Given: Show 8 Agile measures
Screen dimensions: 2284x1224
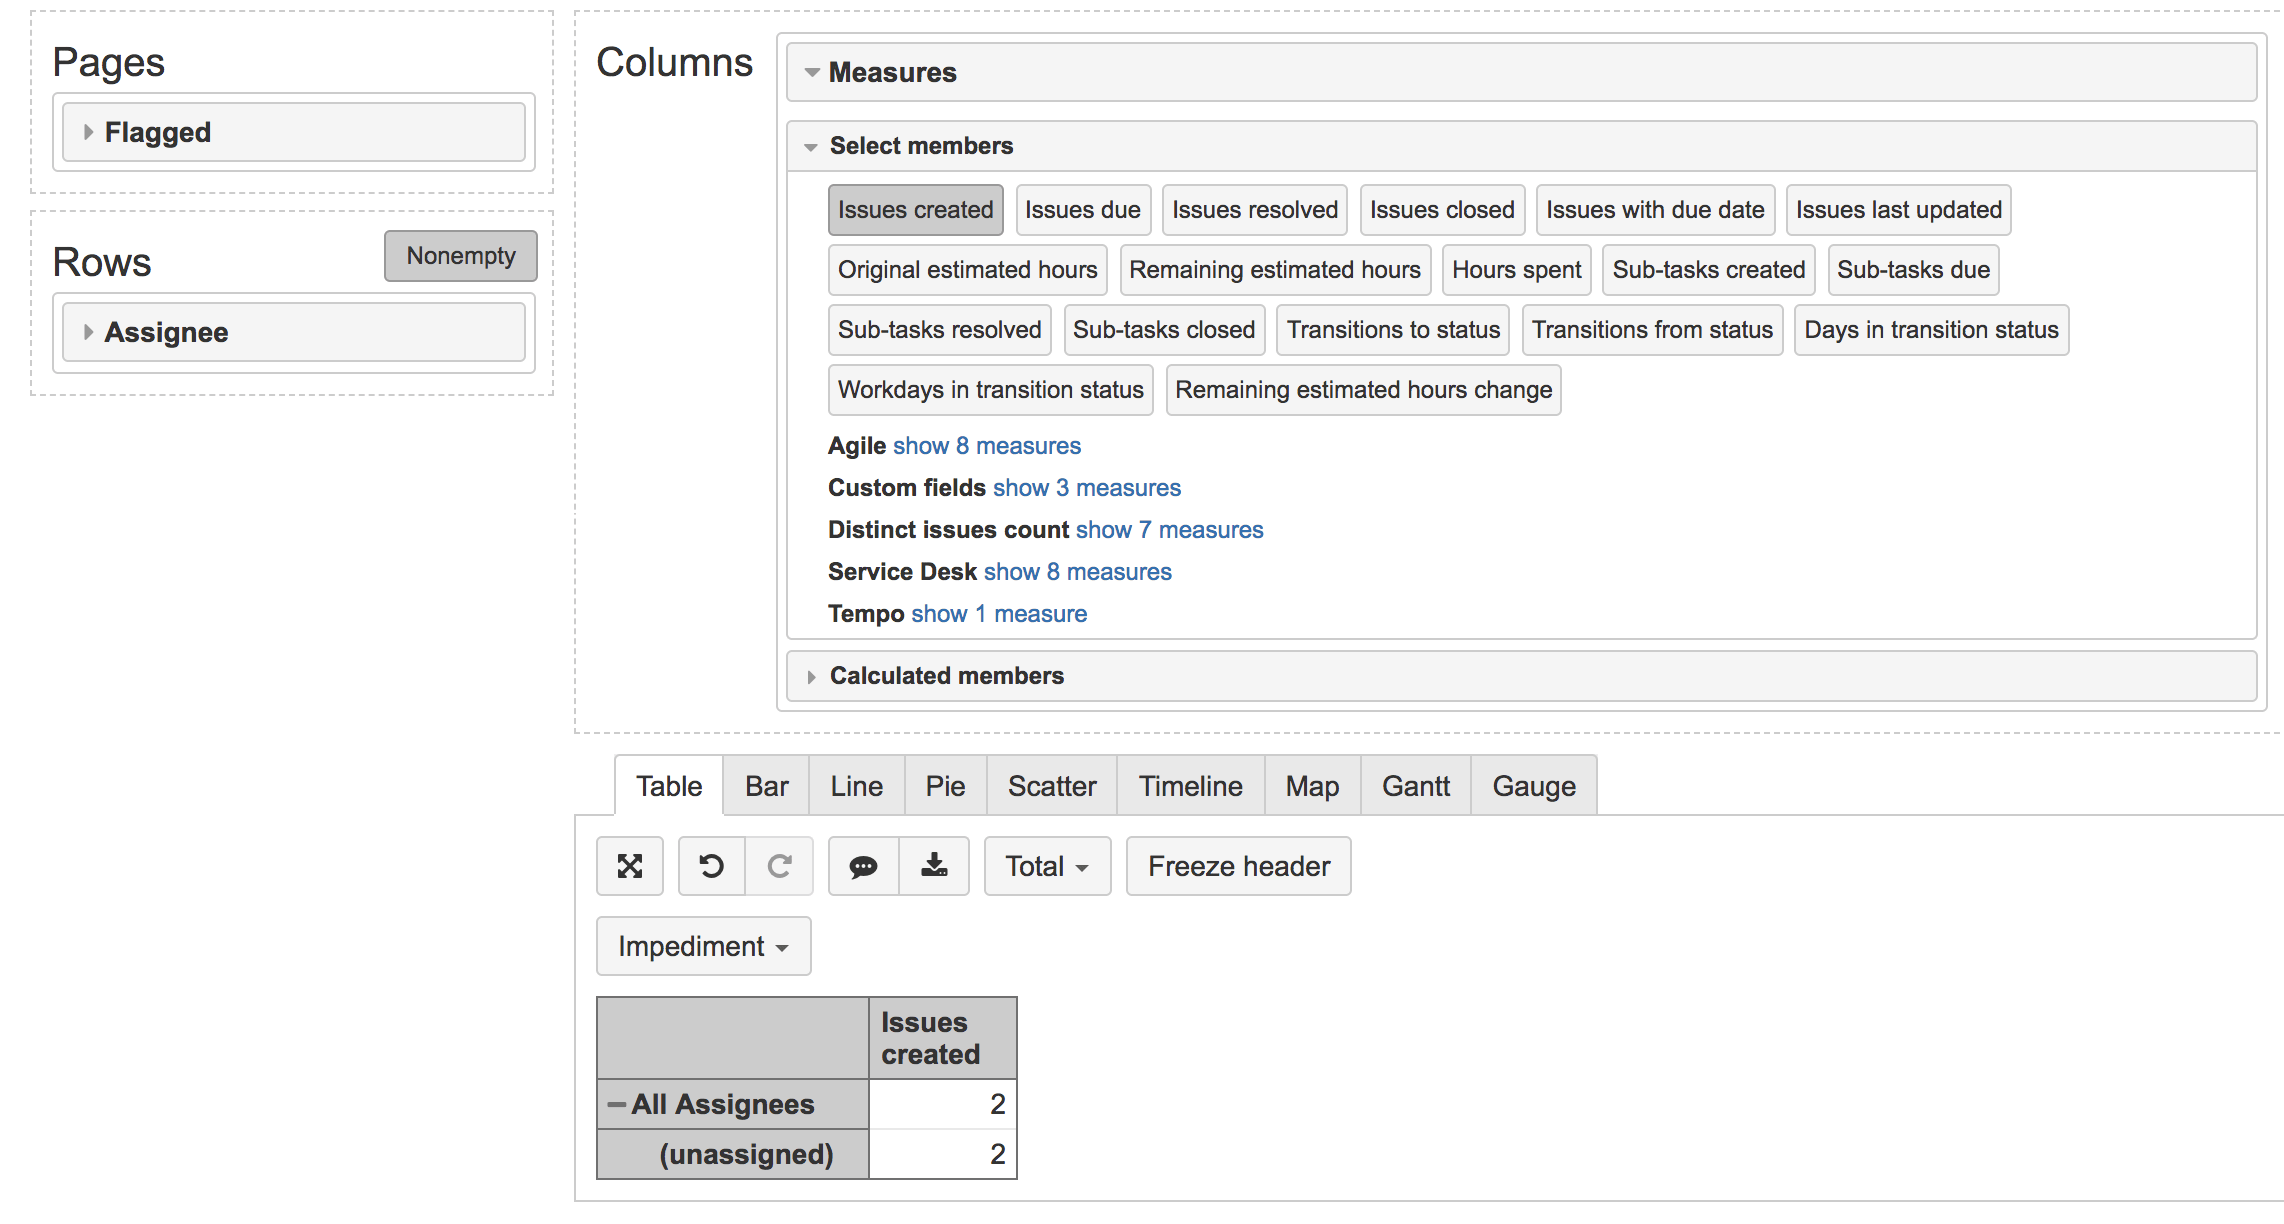Looking at the screenshot, I should pos(985,446).
